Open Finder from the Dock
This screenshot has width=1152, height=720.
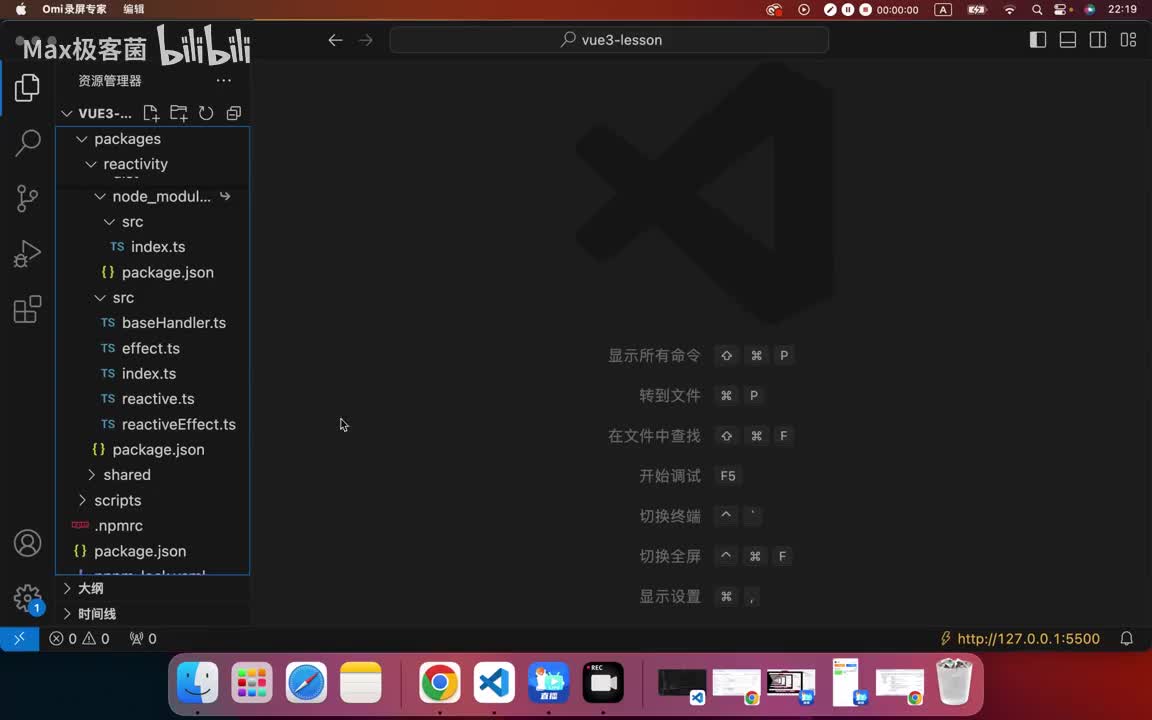click(198, 682)
